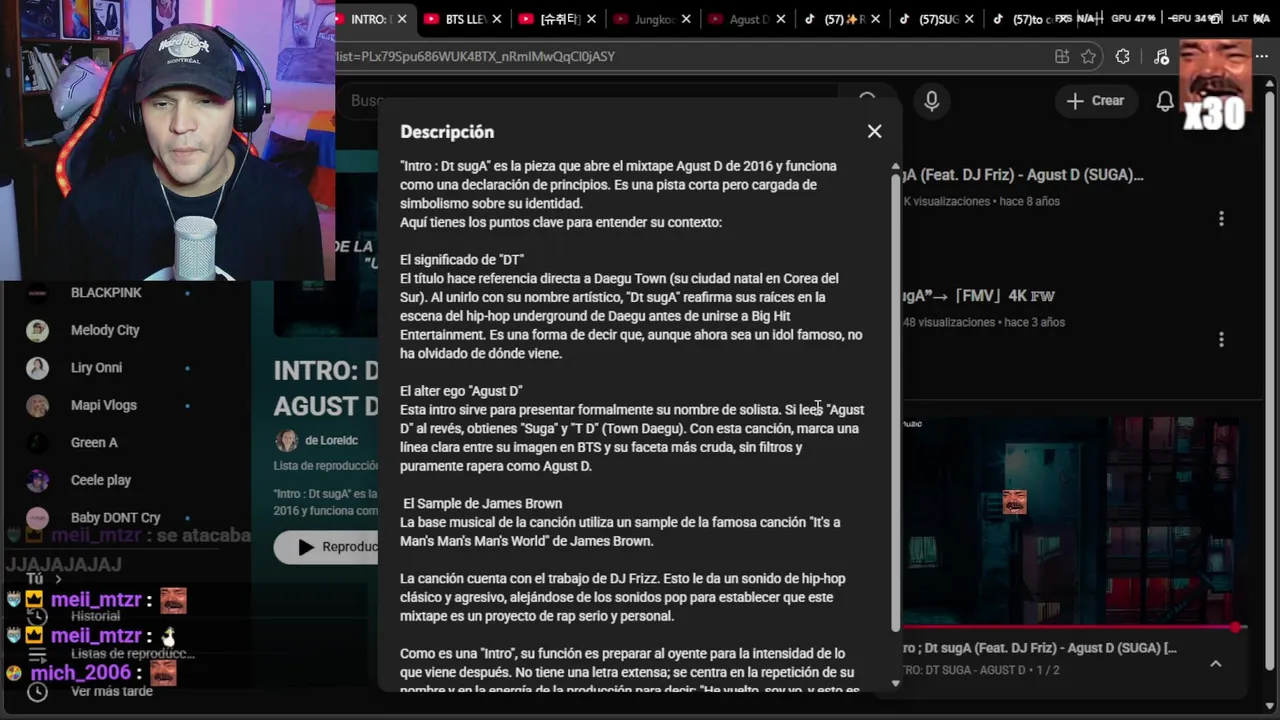Viewport: 1280px width, 720px height.
Task: Open the Ceele play subscription channel
Action: coord(101,480)
